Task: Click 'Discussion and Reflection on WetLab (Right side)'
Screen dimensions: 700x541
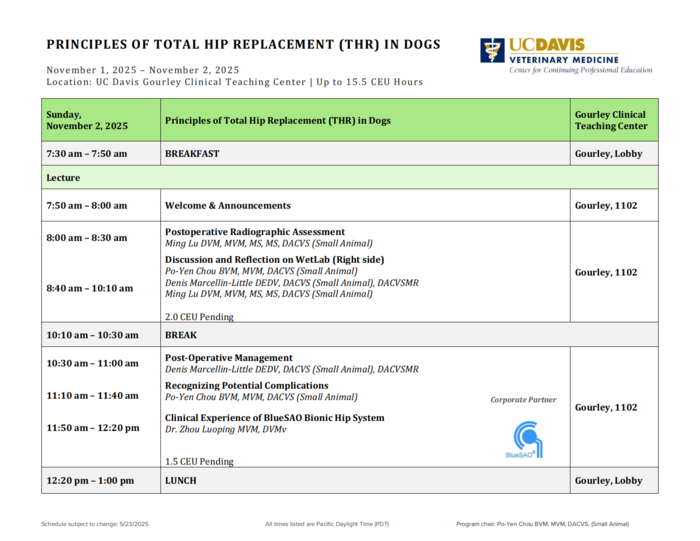Action: [x=275, y=259]
